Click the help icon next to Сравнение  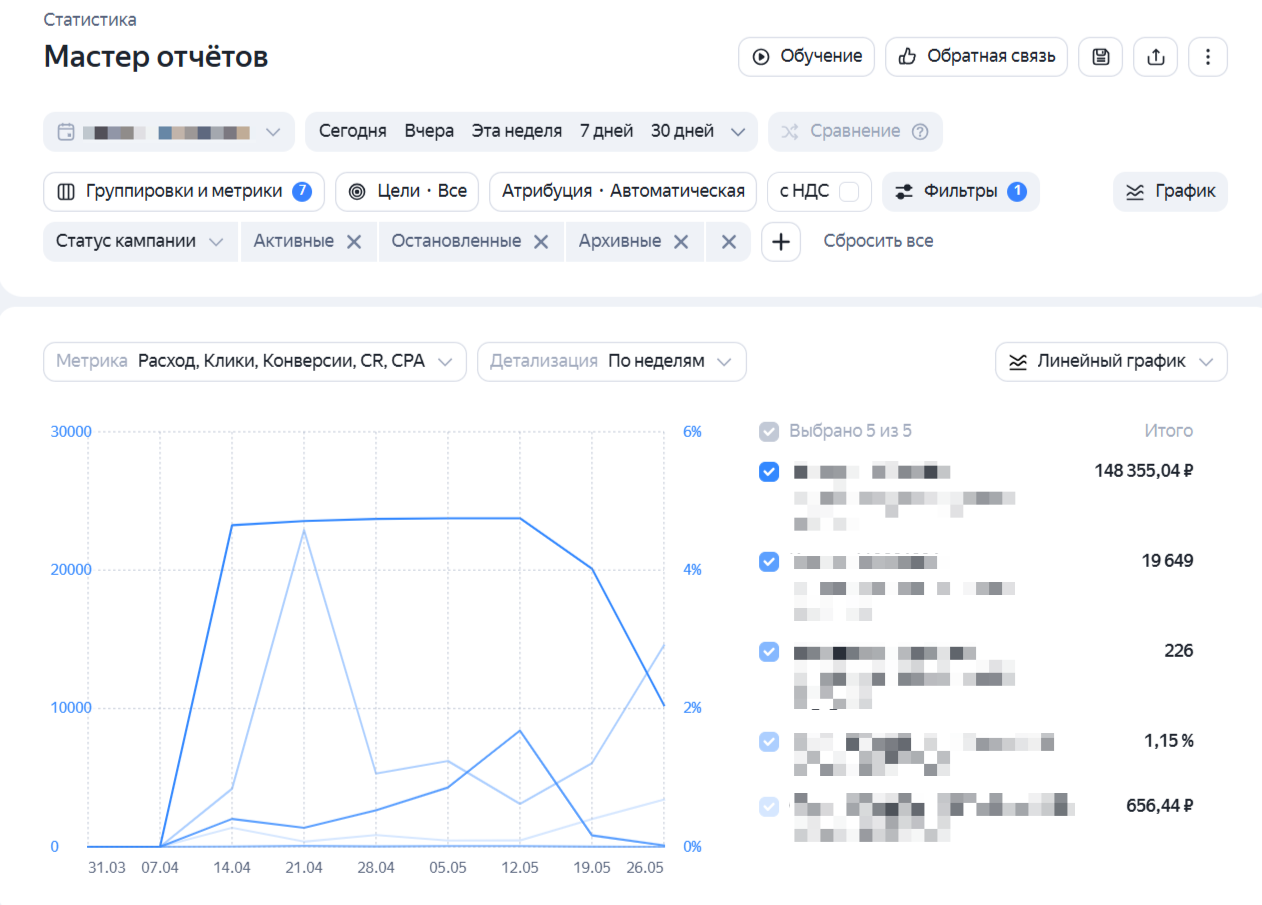tap(921, 132)
